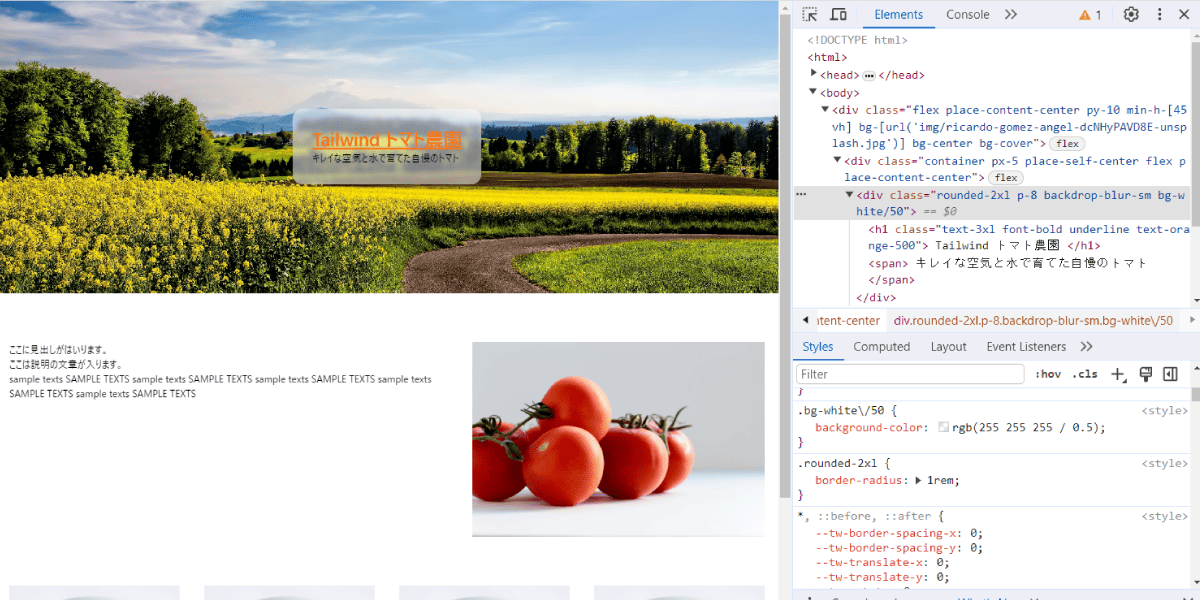The image size is (1200, 600).
Task: Activate the inspect element picker icon
Action: click(810, 15)
